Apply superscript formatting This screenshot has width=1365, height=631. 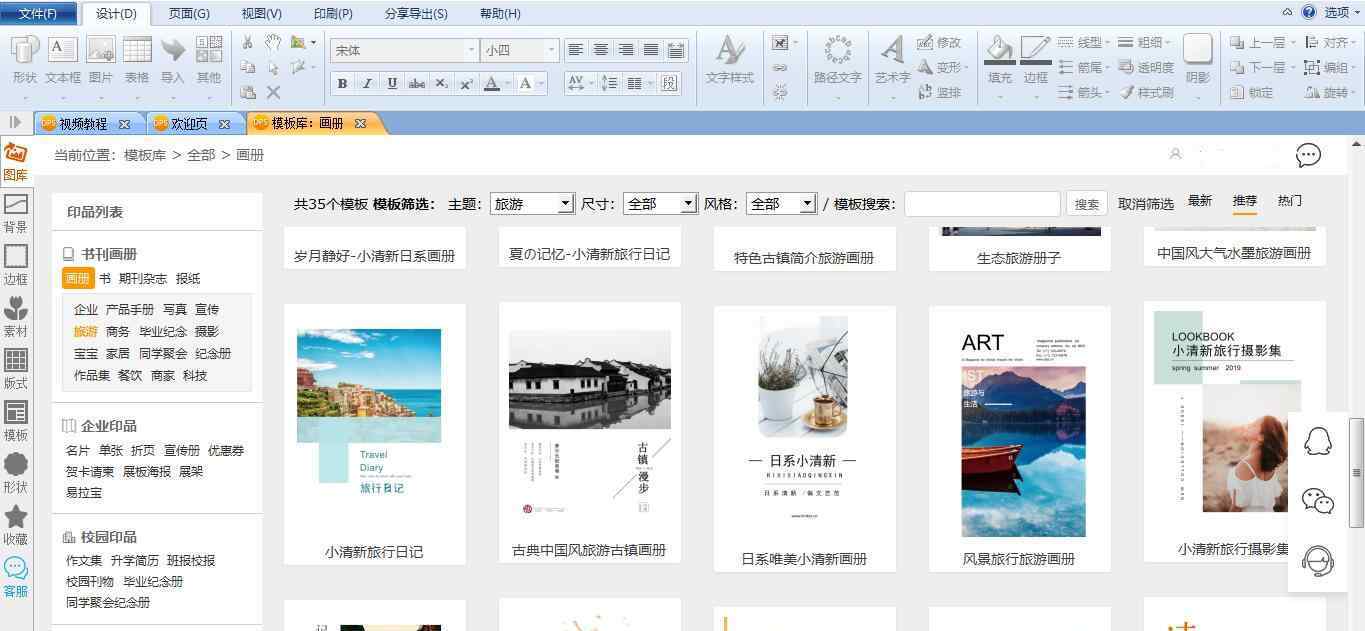click(x=466, y=83)
